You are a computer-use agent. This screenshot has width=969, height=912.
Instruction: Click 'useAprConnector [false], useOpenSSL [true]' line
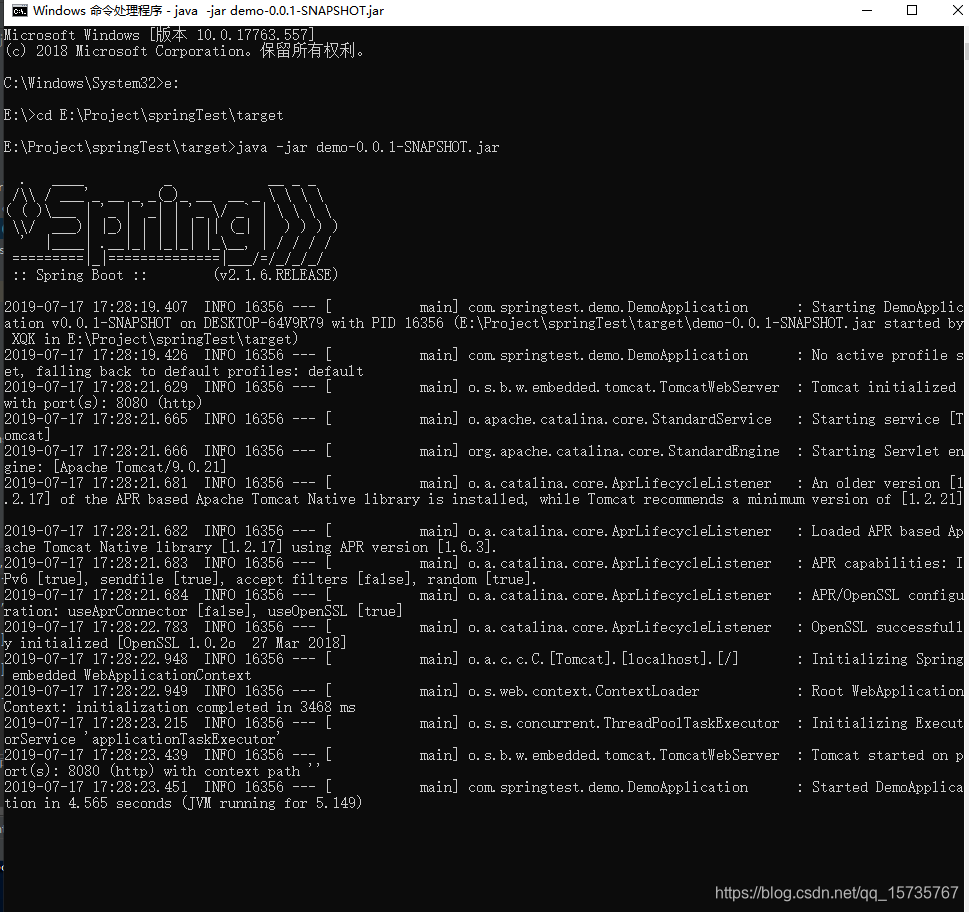[x=235, y=612]
